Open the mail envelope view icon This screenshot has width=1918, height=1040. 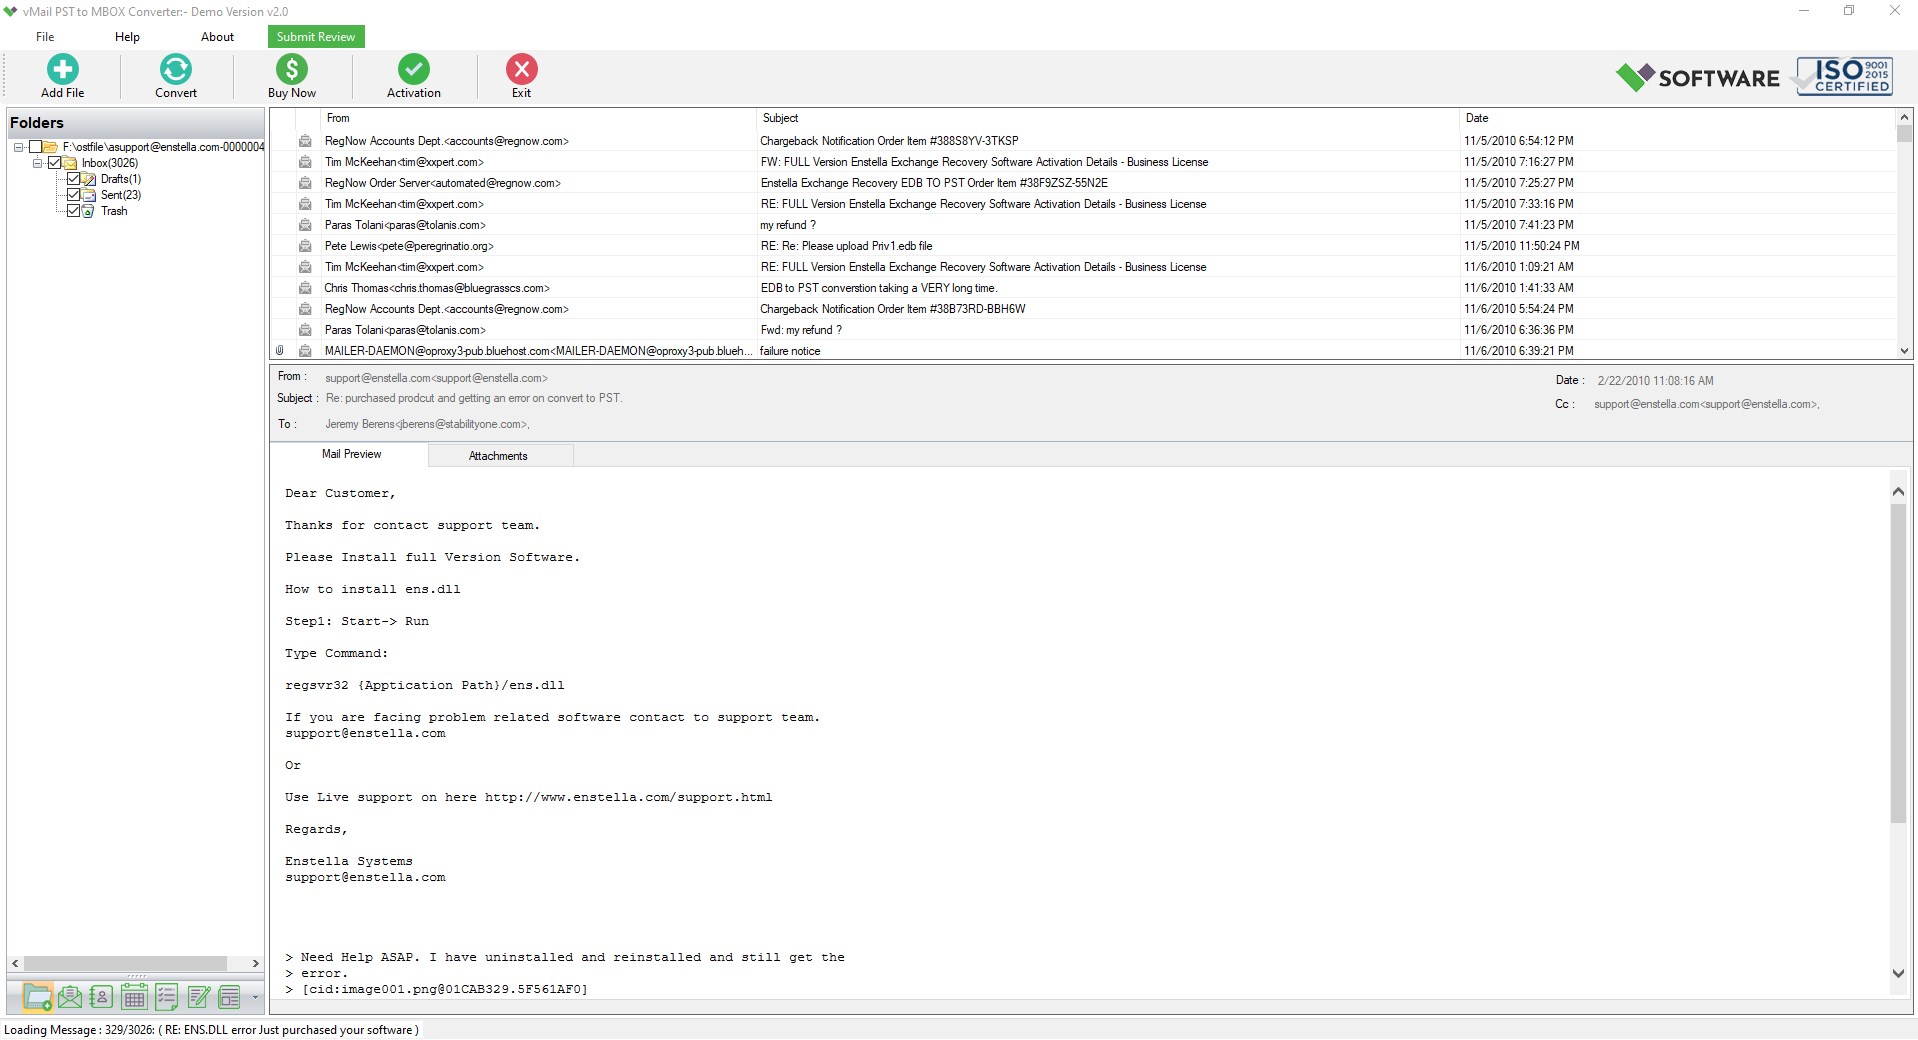point(70,996)
